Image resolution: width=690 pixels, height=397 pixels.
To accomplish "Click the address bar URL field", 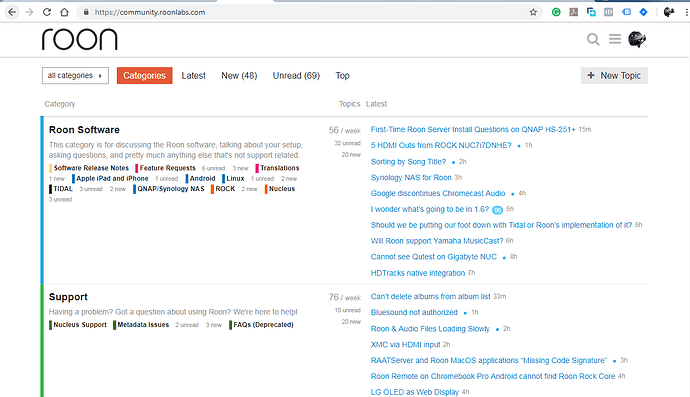I will 304,12.
